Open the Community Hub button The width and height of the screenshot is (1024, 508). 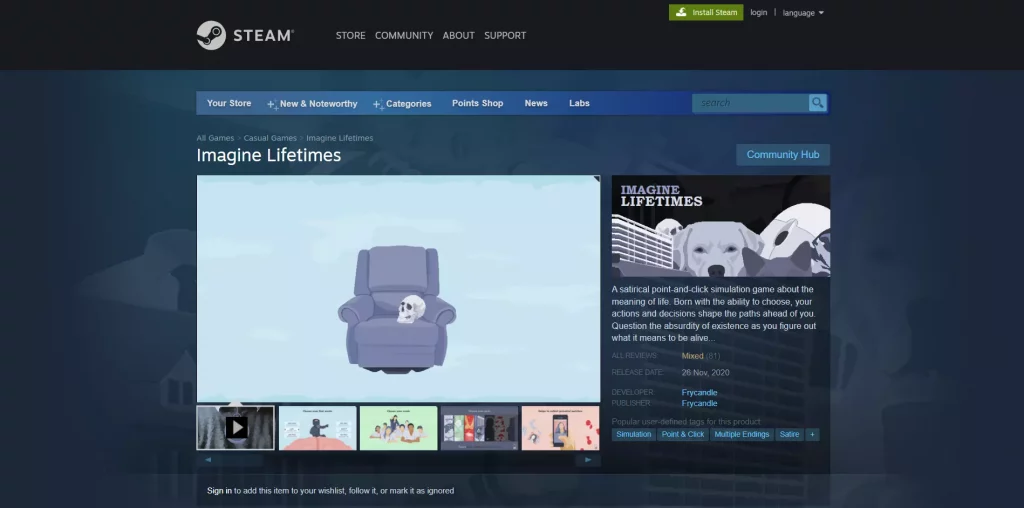[x=783, y=155]
